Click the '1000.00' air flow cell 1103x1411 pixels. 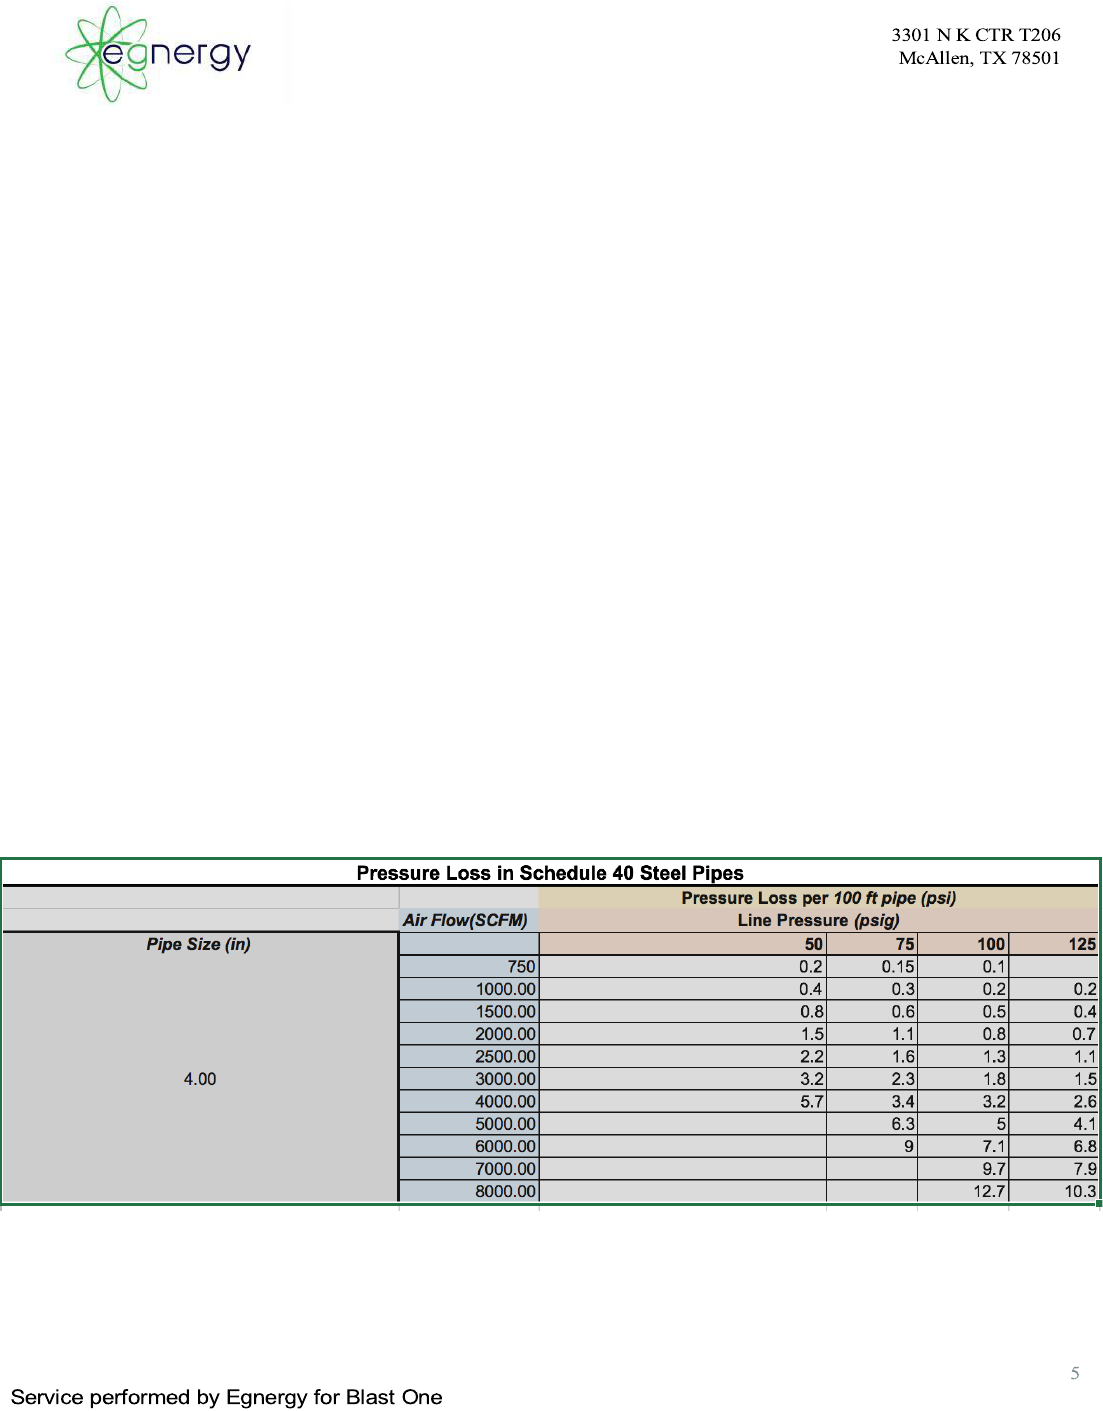tap(469, 989)
